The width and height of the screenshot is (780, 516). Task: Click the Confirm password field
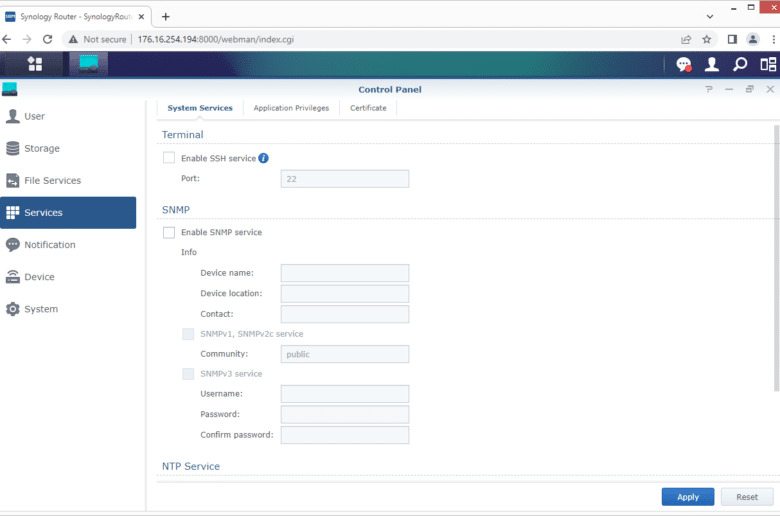tap(345, 435)
